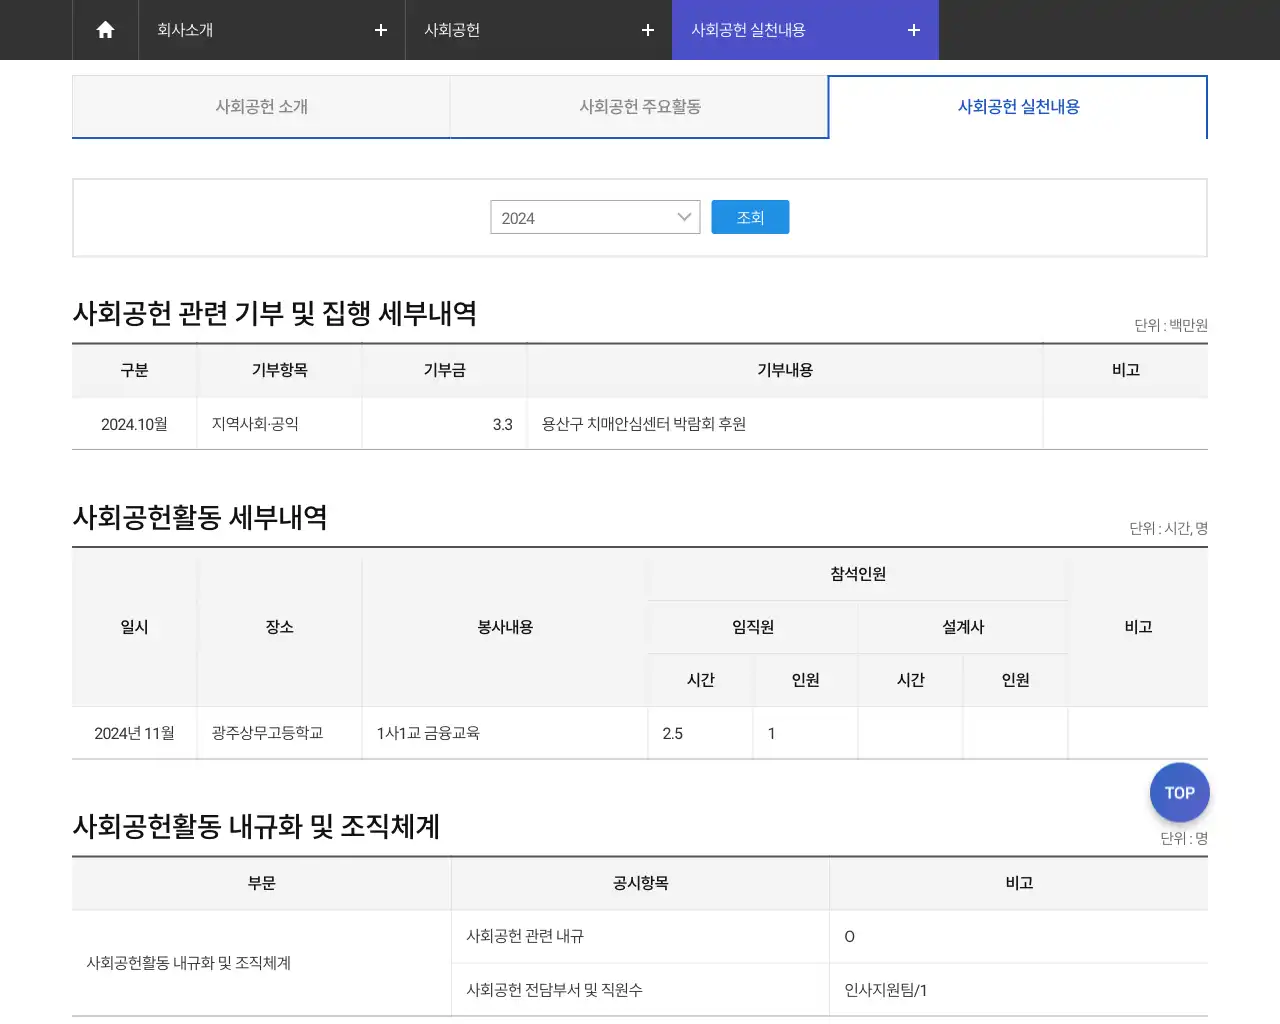
Task: Click the home icon in the navigation bar
Action: coord(104,30)
